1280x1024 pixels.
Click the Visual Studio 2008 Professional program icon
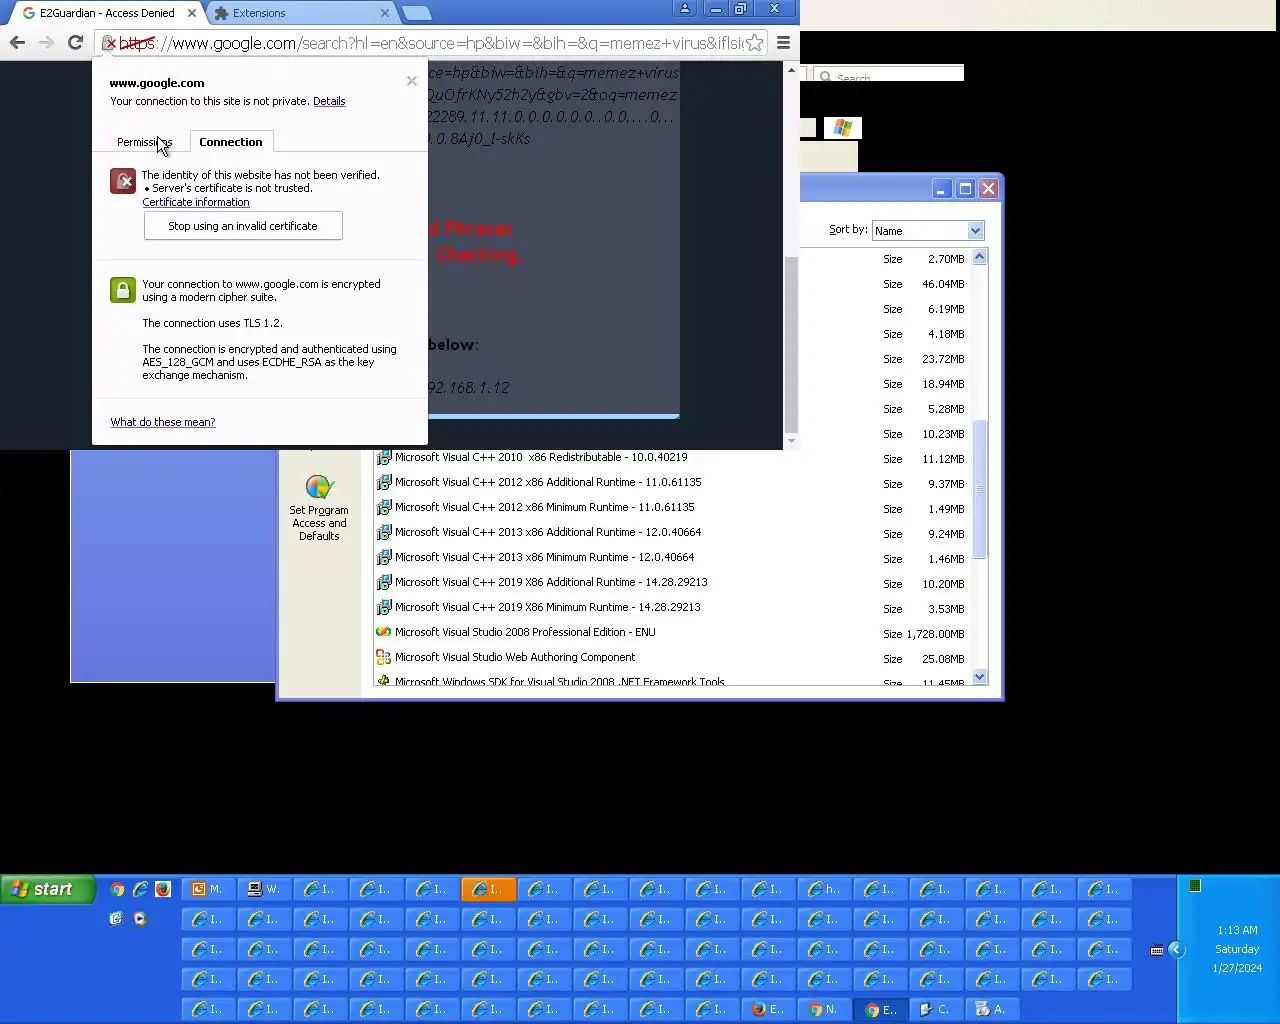click(383, 632)
